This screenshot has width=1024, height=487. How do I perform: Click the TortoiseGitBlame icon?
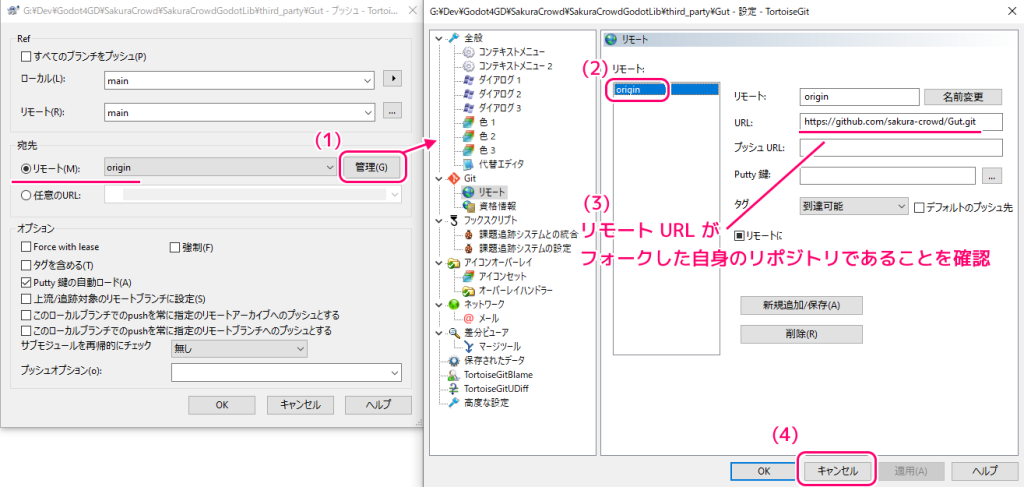tap(455, 375)
